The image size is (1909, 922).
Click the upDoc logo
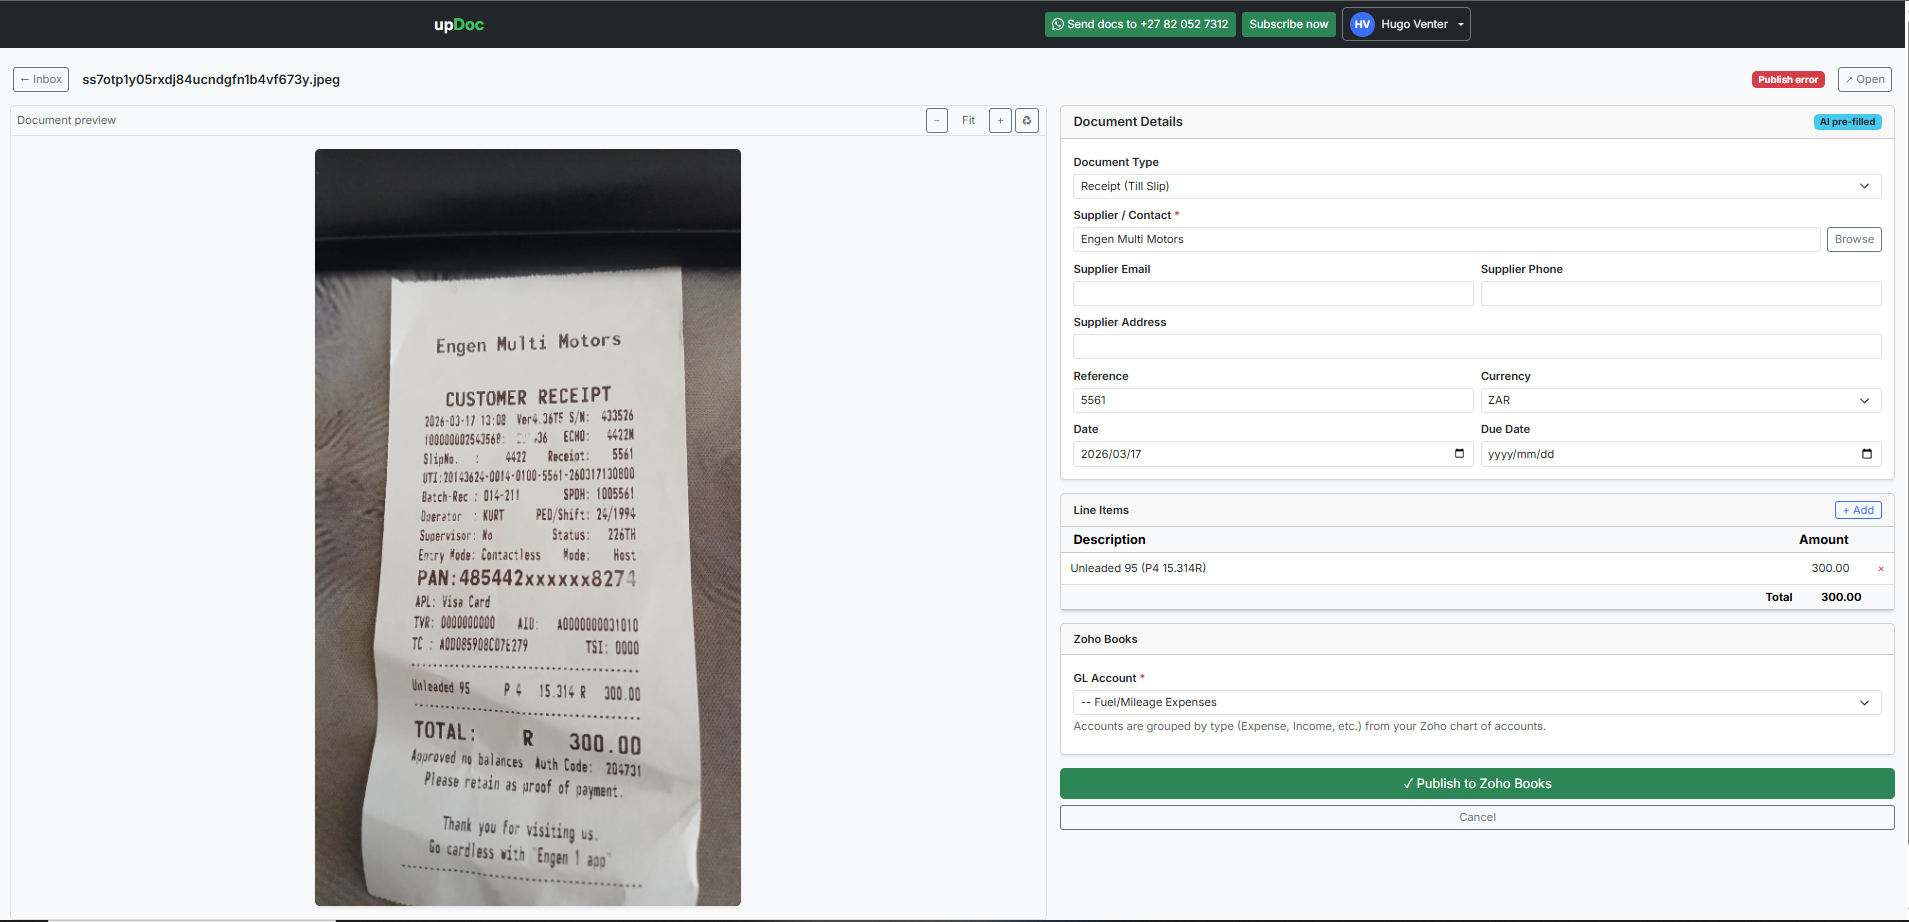point(458,24)
